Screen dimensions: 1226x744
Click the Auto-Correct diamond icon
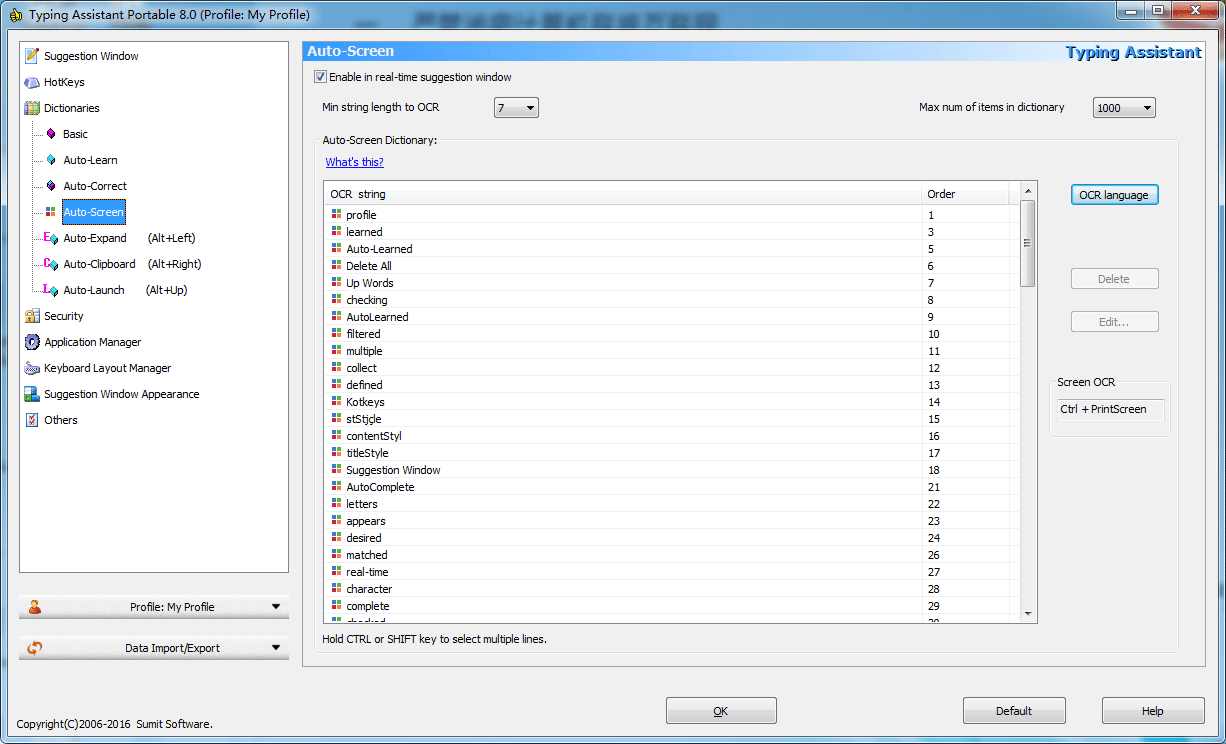tap(51, 186)
